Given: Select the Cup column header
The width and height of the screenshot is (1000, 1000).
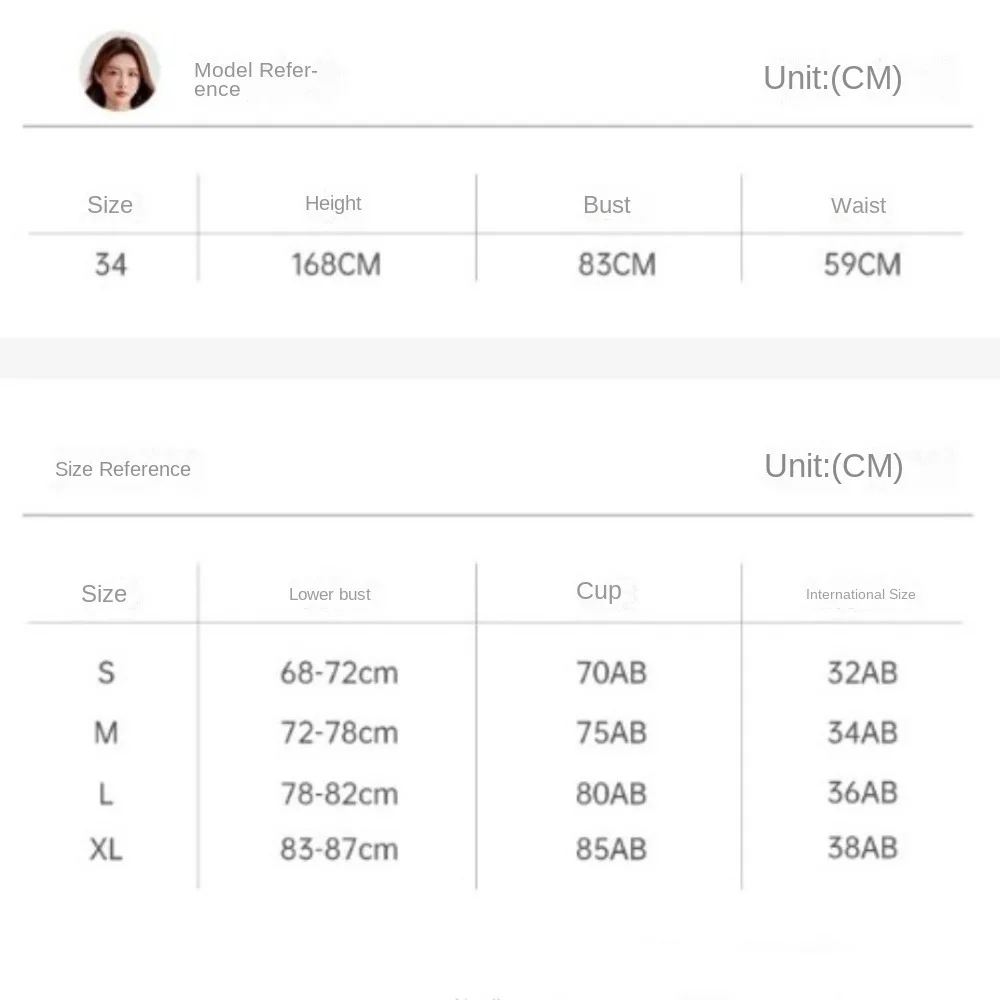Looking at the screenshot, I should pyautogui.click(x=598, y=591).
